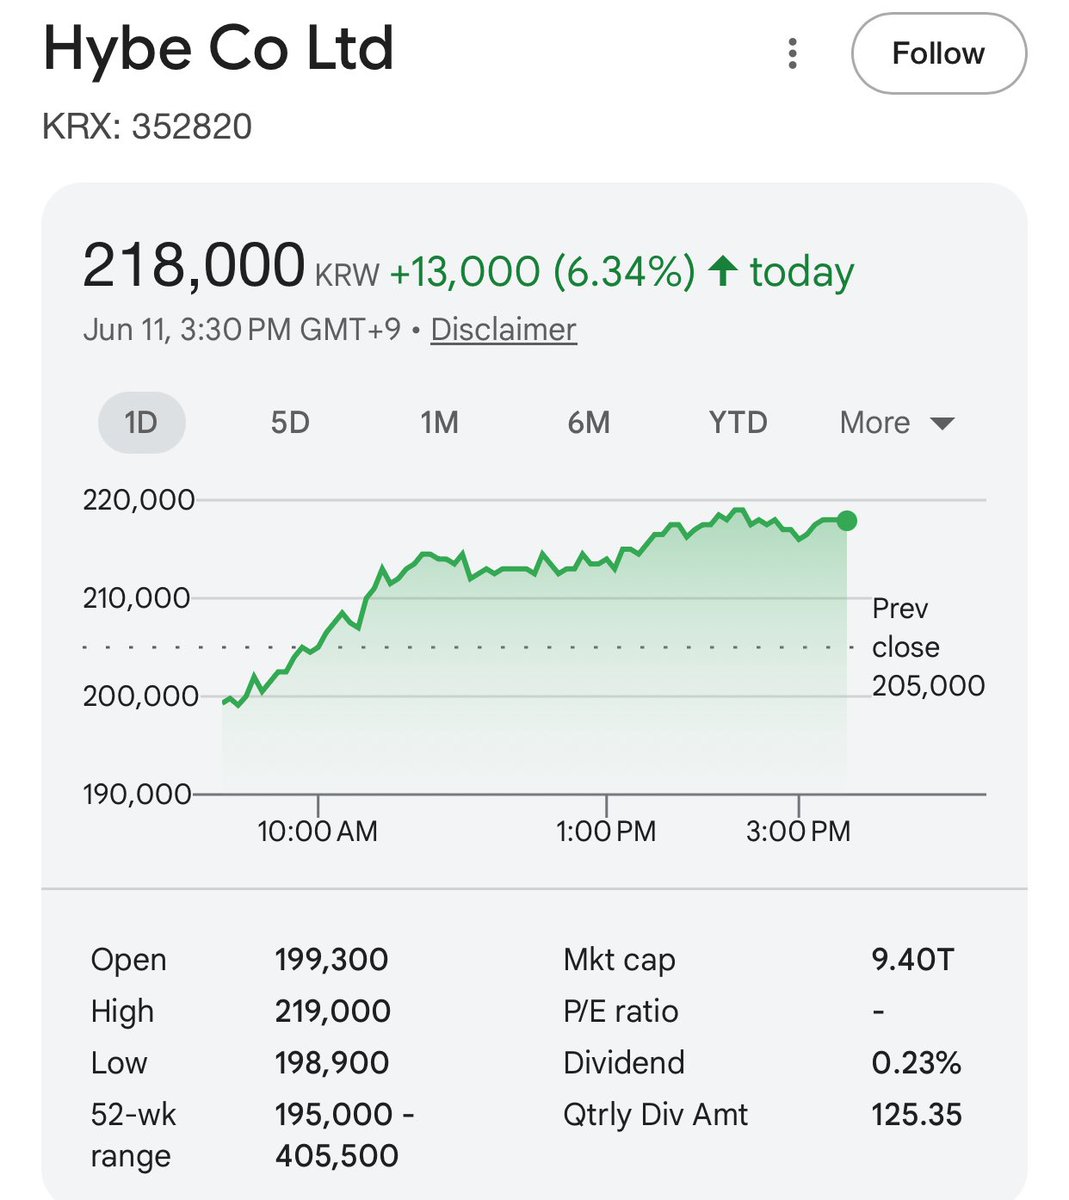Click the green end-point dot on chart
Screen dimensions: 1069x1200
pos(847,520)
